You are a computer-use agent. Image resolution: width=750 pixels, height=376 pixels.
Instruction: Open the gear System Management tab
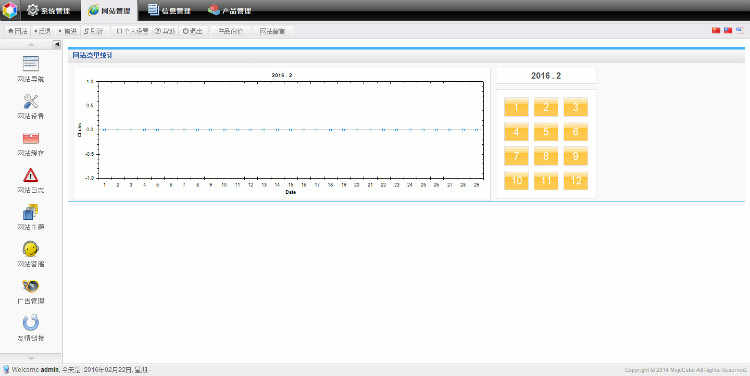(48, 10)
